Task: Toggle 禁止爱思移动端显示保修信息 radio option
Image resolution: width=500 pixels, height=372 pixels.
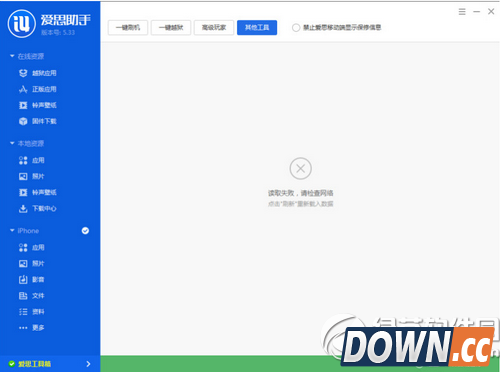Action: click(296, 28)
